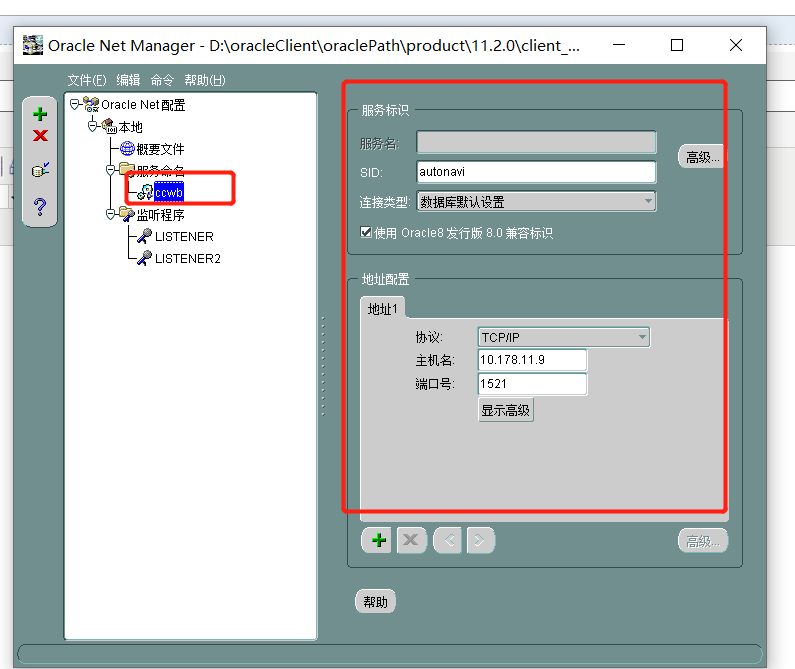
Task: Collapse the listeners folder expander
Action: 110,215
